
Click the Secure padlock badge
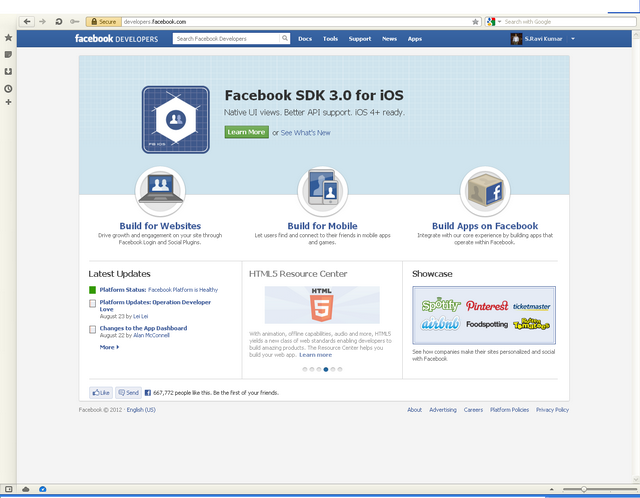point(104,22)
